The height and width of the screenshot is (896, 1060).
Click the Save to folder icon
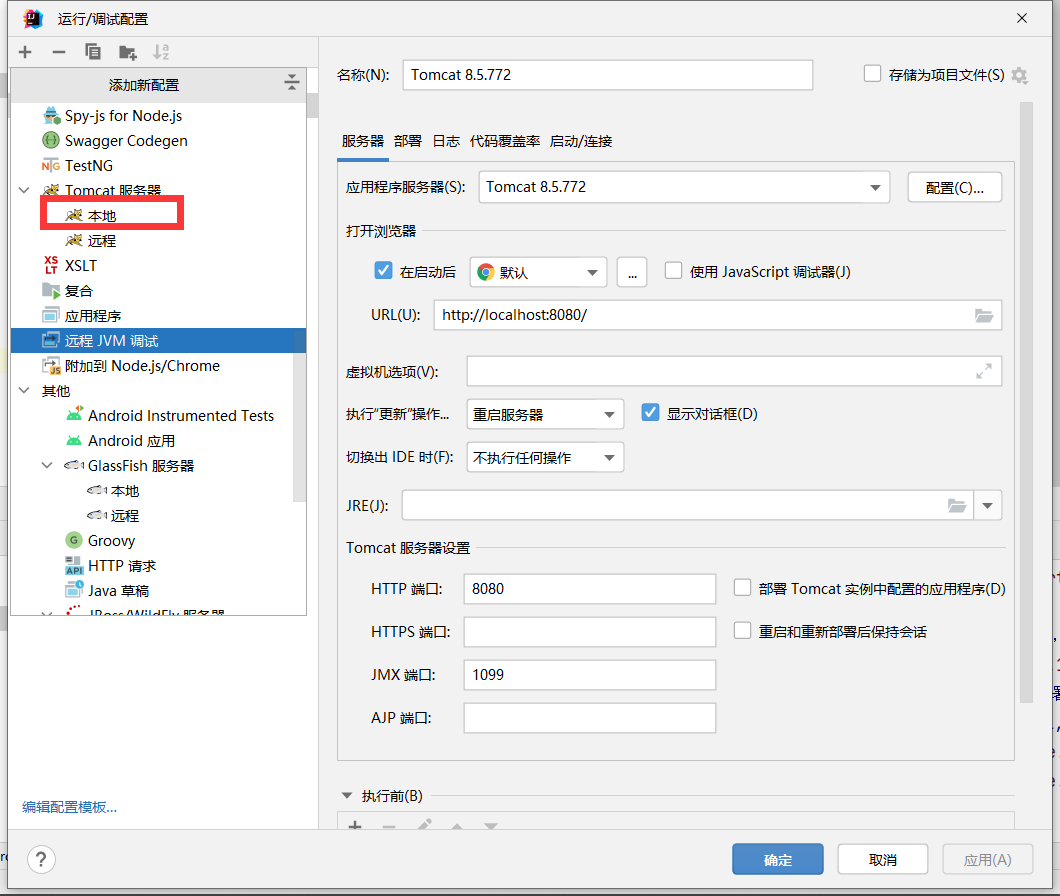[127, 52]
